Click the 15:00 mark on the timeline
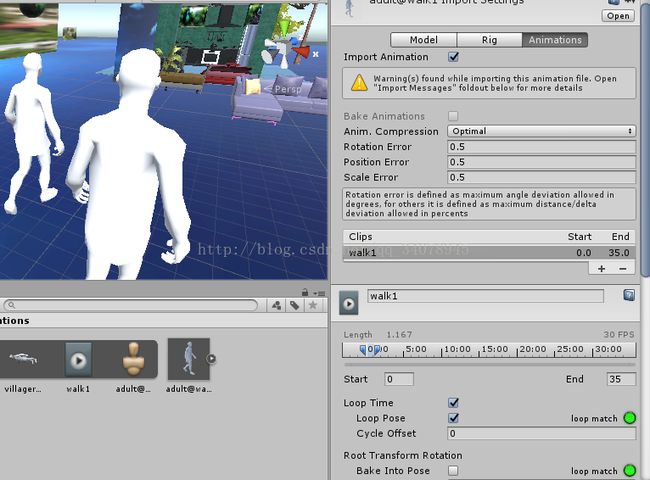This screenshot has width=650, height=480. tap(495, 349)
